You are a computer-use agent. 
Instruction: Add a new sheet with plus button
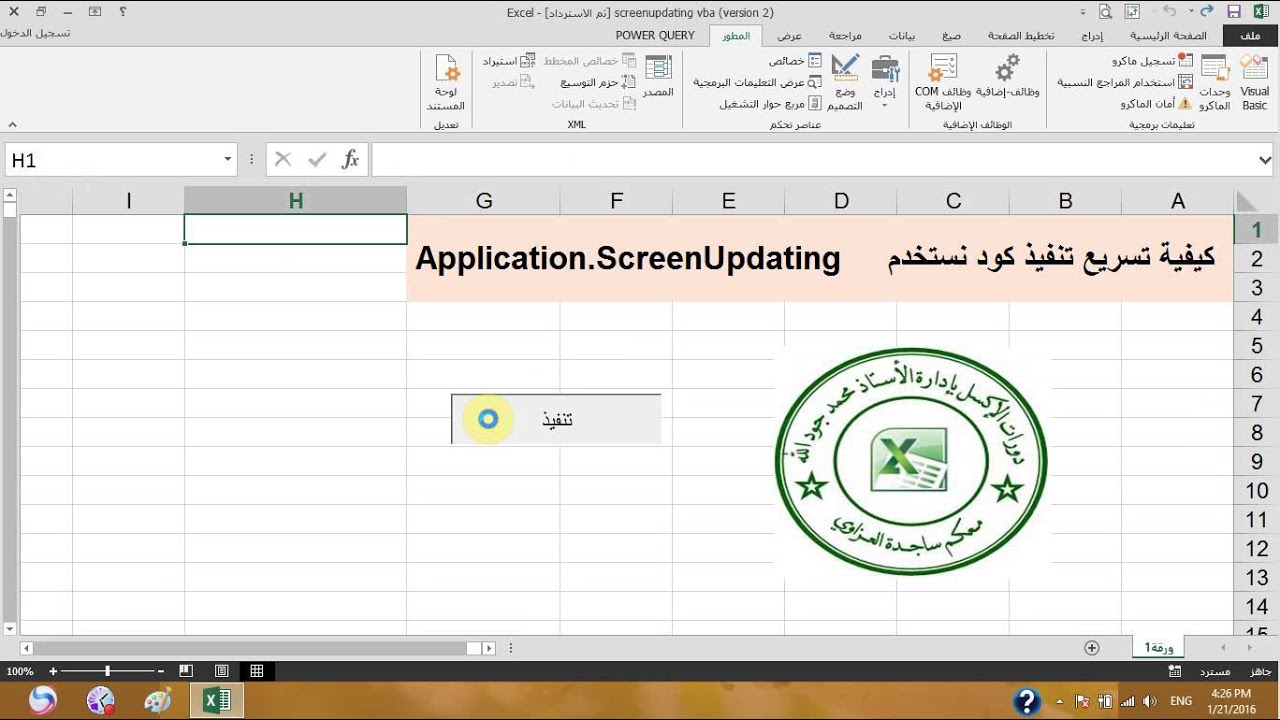[x=1092, y=648]
